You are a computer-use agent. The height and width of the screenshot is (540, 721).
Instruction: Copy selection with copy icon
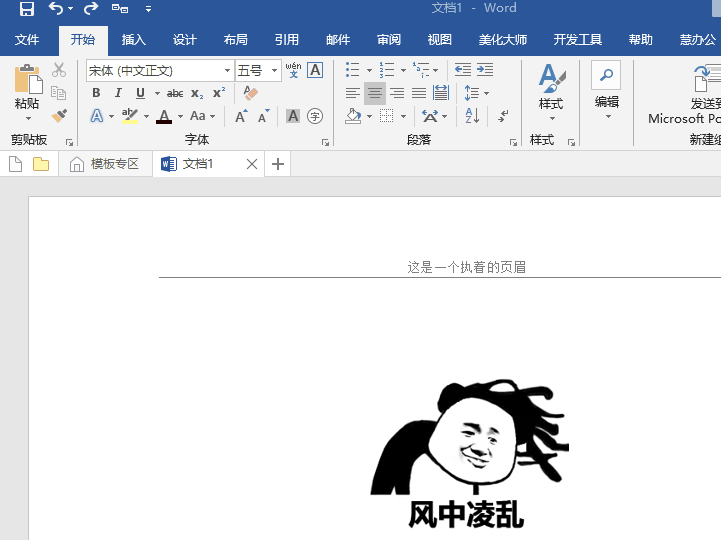pyautogui.click(x=58, y=93)
